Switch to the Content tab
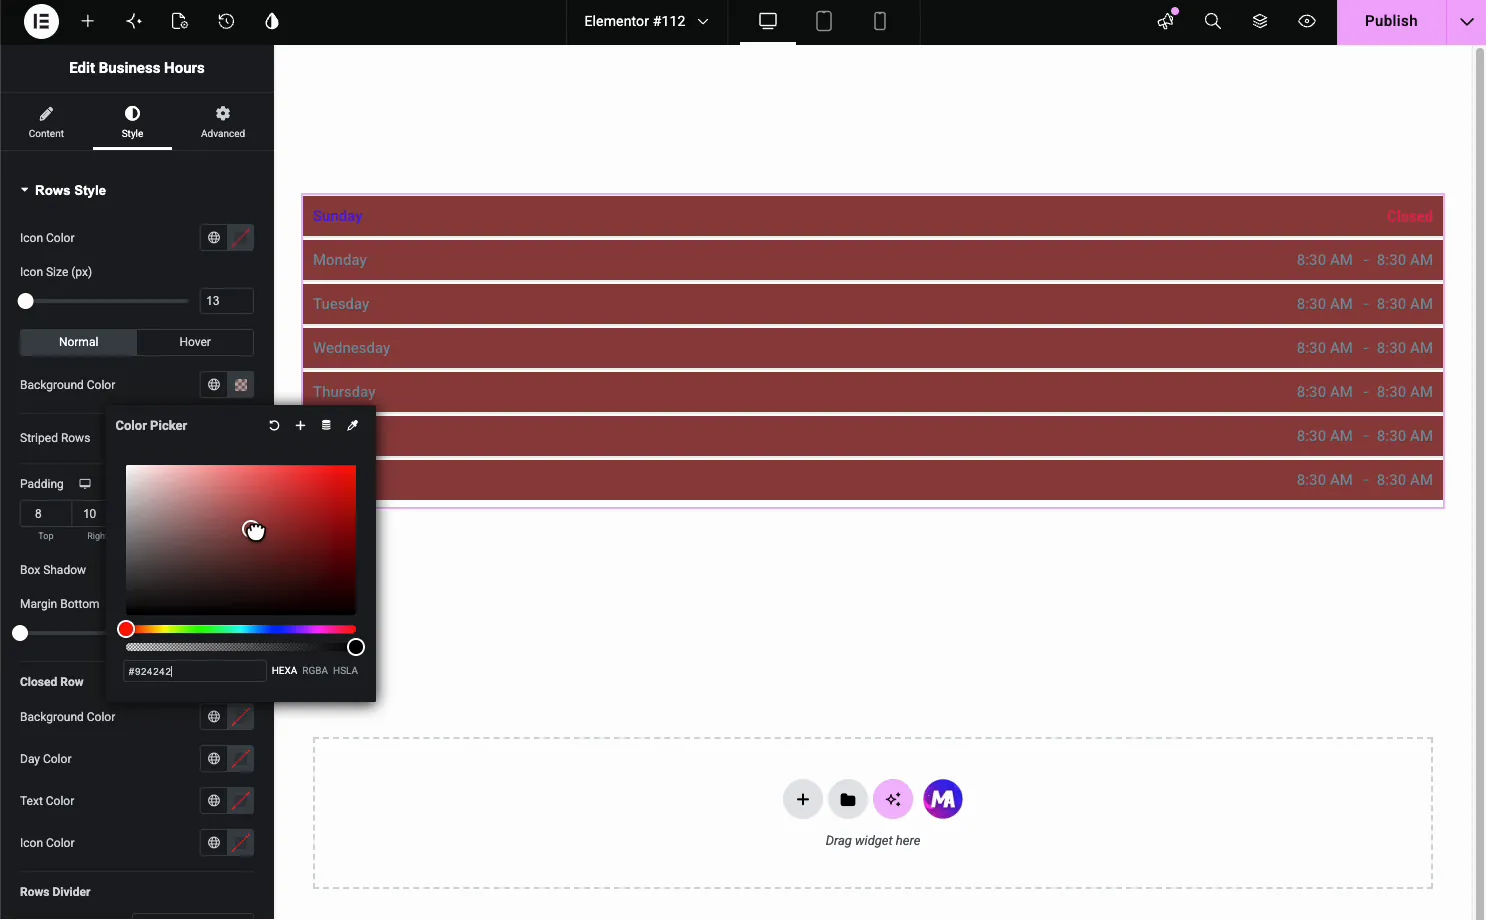This screenshot has width=1486, height=920. tap(46, 122)
